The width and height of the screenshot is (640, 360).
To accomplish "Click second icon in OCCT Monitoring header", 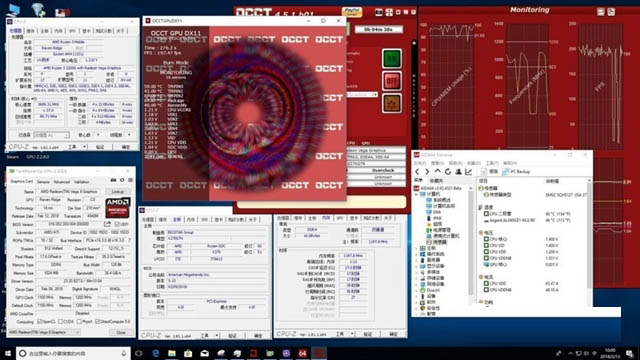I will click(611, 12).
